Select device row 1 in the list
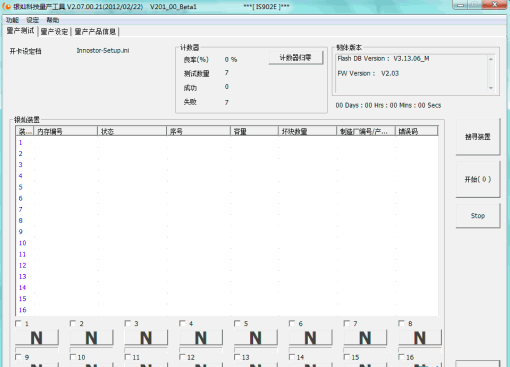Screen dimensions: 510x367 (x=227, y=142)
